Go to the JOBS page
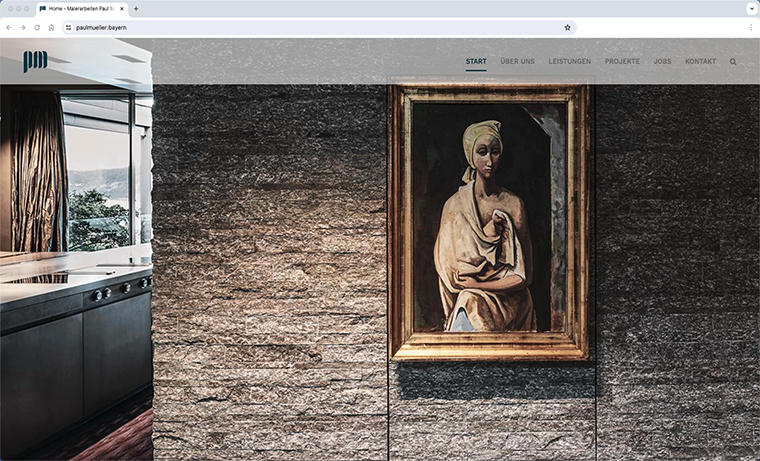The height and width of the screenshot is (461, 760). pos(662,62)
